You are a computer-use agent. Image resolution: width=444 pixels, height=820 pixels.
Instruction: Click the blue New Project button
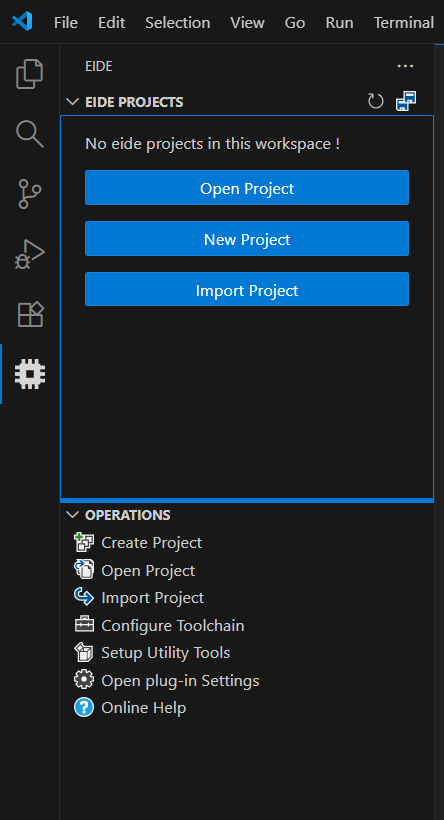(x=247, y=239)
